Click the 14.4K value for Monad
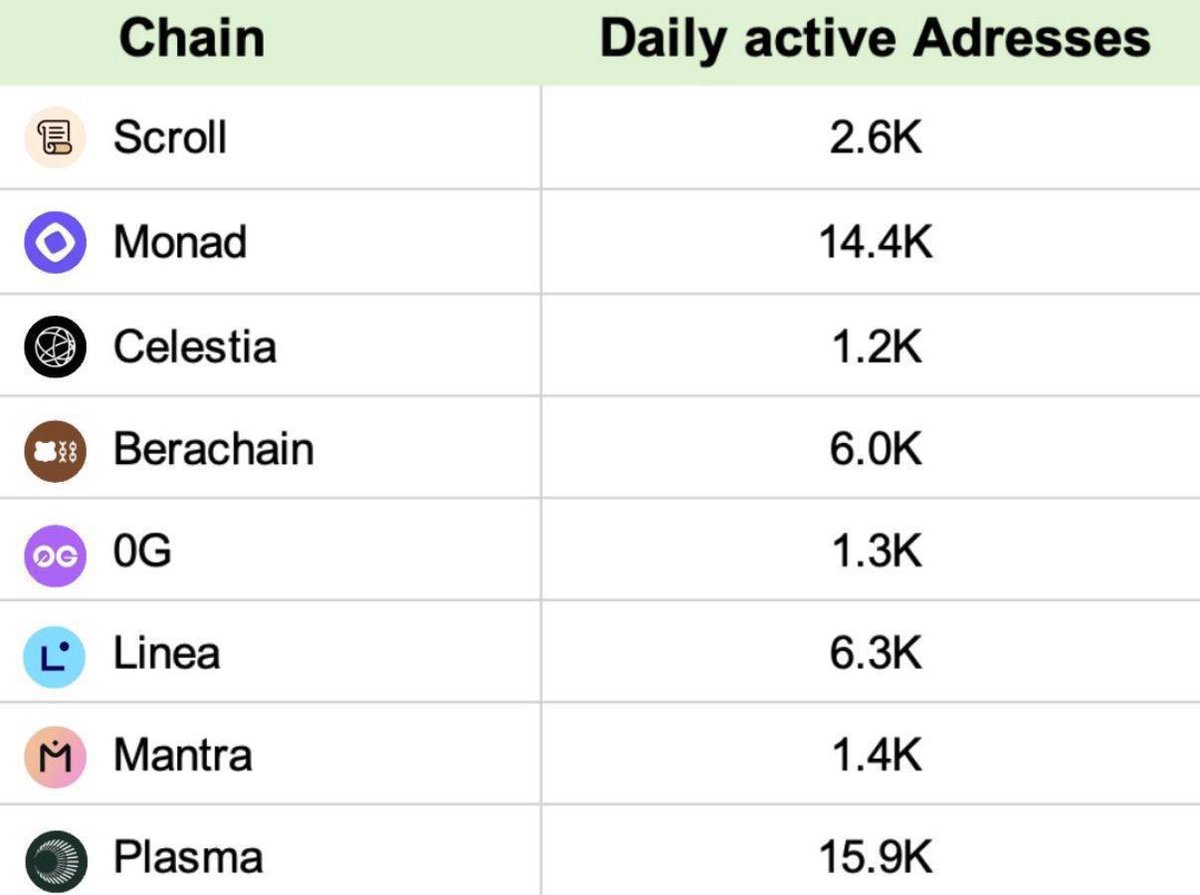Image resolution: width=1200 pixels, height=895 pixels. [x=876, y=243]
